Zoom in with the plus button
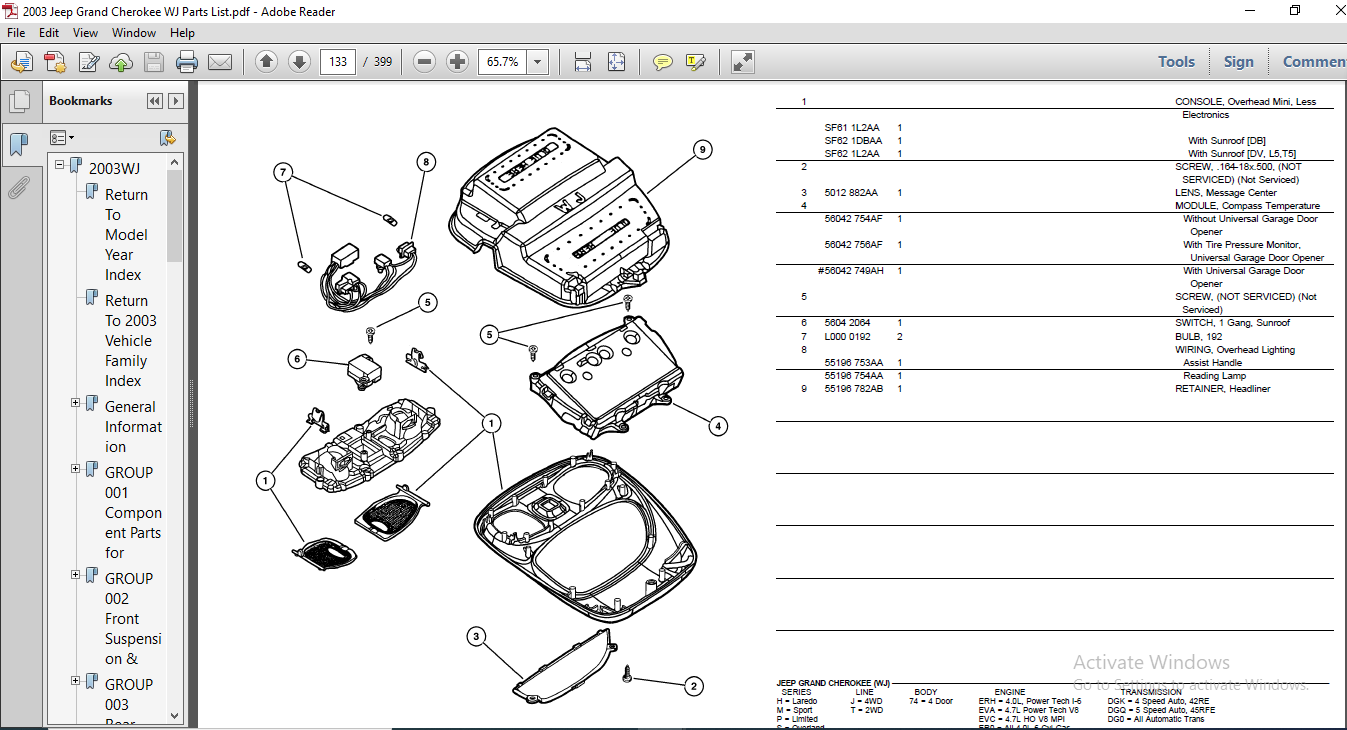Screen dimensions: 1347x730 tap(457, 62)
